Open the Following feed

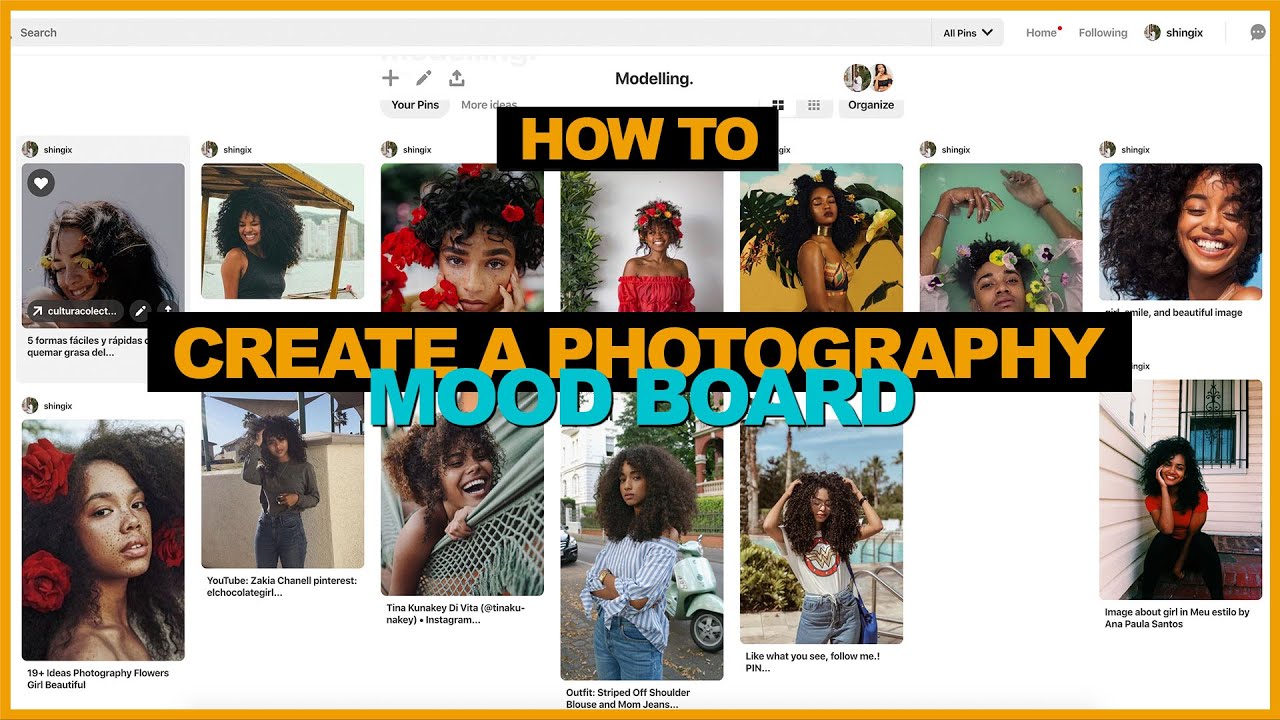click(x=1103, y=32)
